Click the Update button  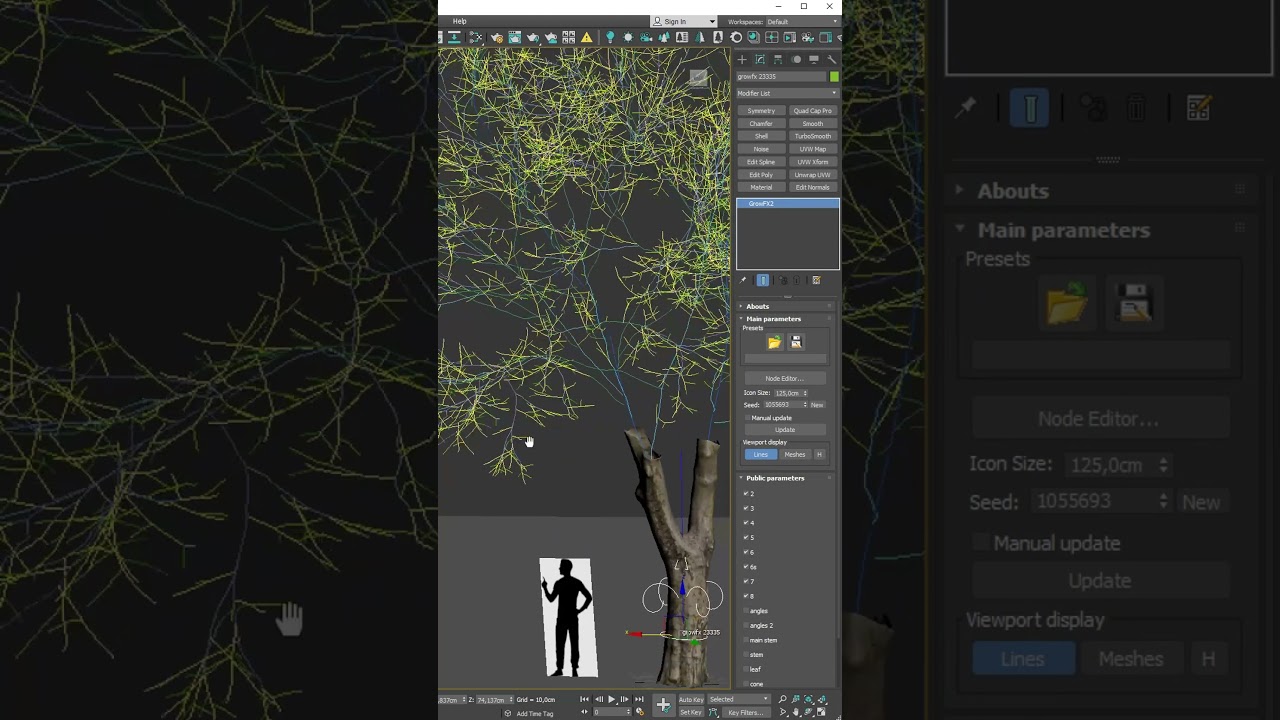click(x=785, y=430)
